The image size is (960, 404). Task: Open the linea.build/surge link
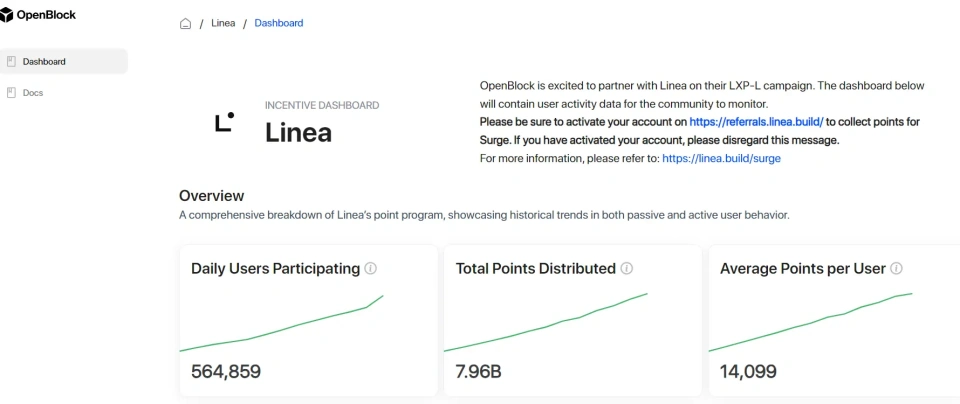tap(721, 158)
